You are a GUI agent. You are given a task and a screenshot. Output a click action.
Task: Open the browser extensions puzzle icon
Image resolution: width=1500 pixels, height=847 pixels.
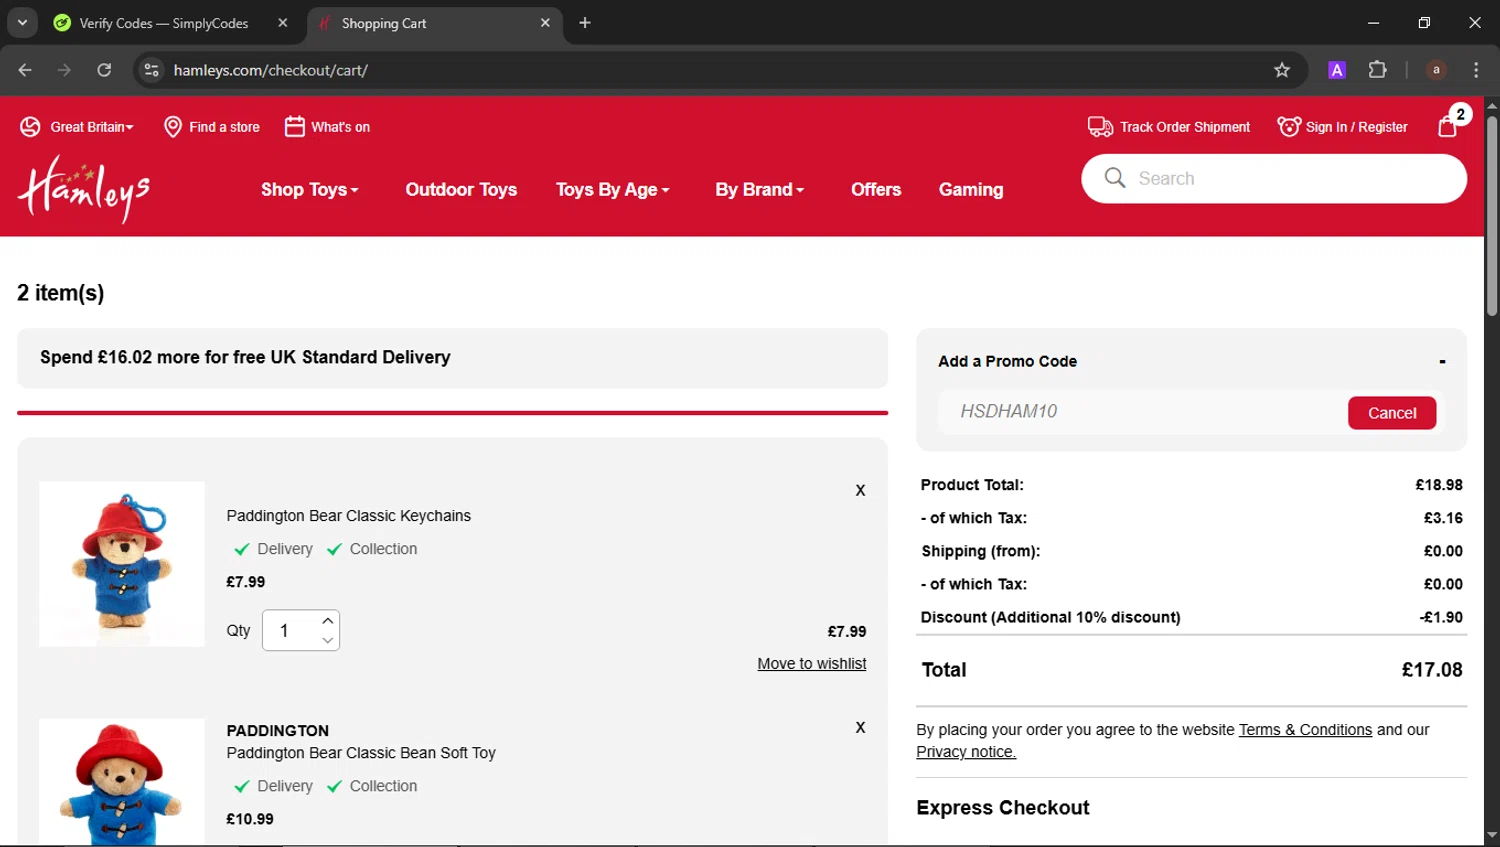click(x=1378, y=70)
